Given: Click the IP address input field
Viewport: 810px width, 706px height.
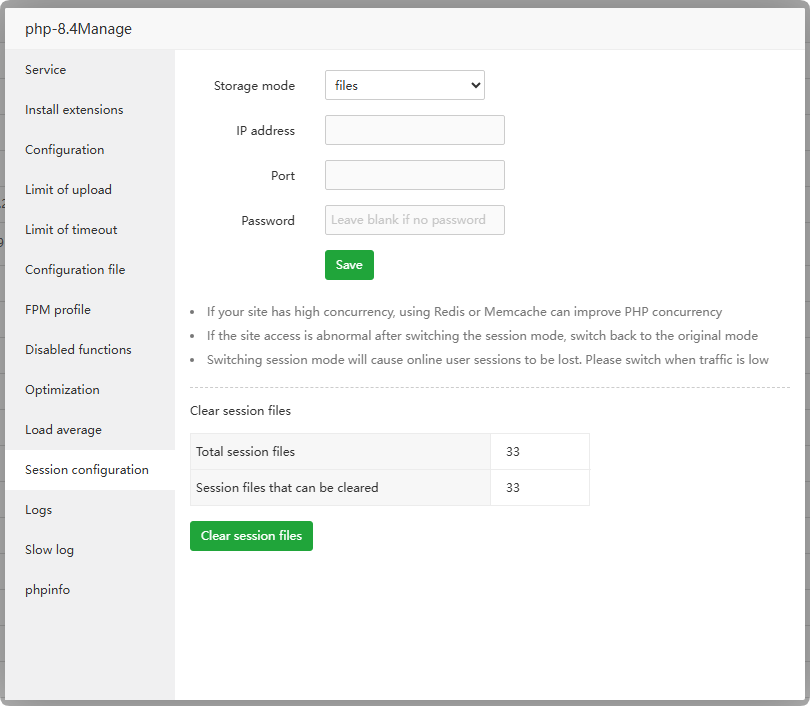Looking at the screenshot, I should pyautogui.click(x=414, y=130).
